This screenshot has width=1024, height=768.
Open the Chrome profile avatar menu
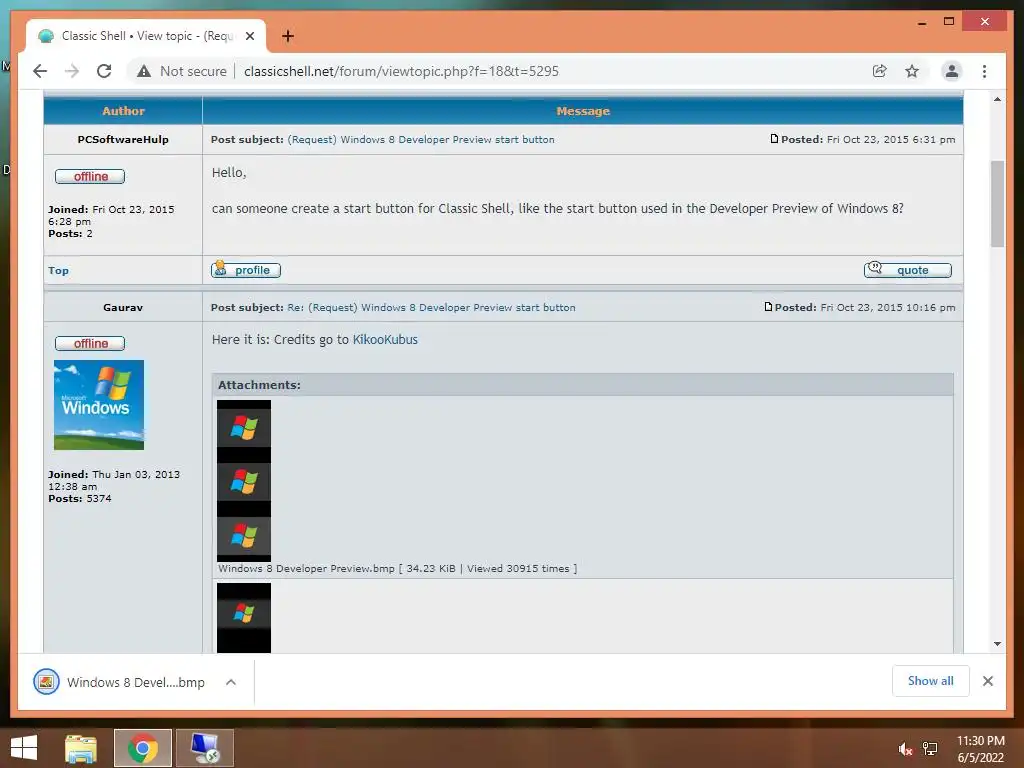point(952,71)
